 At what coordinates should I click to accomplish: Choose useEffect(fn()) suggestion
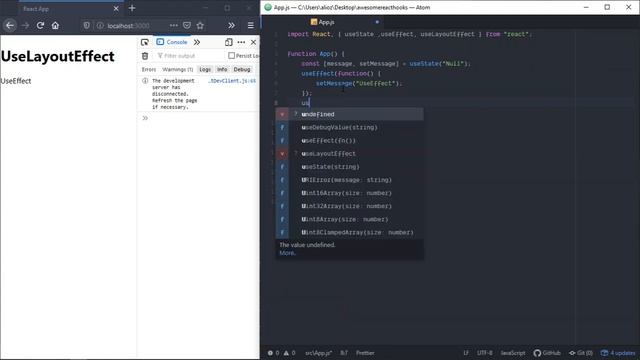pos(350,140)
